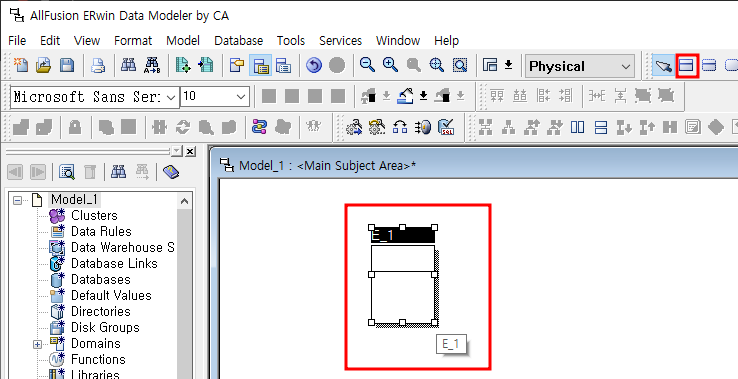This screenshot has height=379, width=738.
Task: Select Default Values in the tree
Action: (x=111, y=296)
